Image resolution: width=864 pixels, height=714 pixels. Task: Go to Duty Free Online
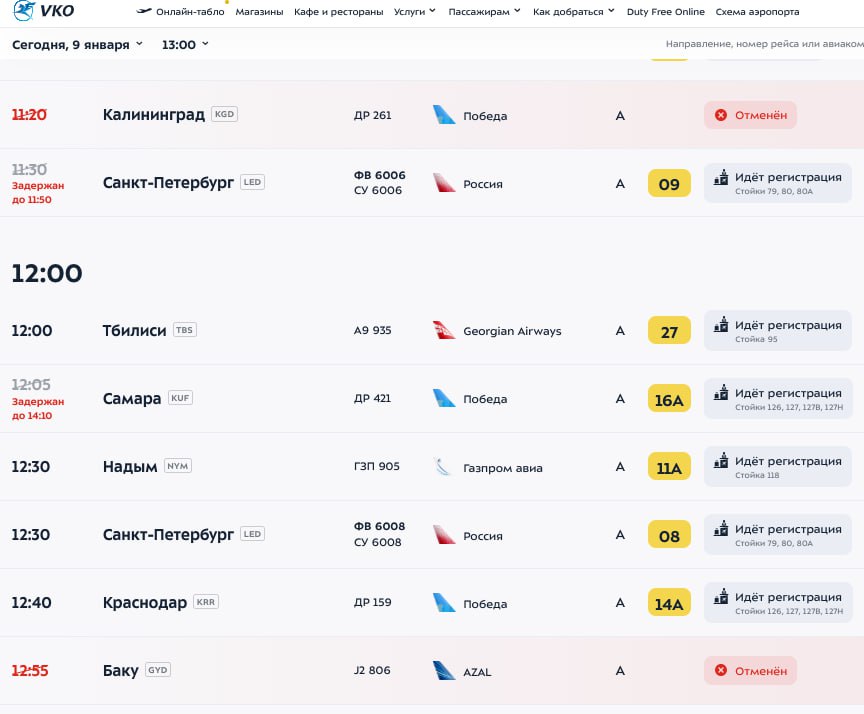[665, 12]
